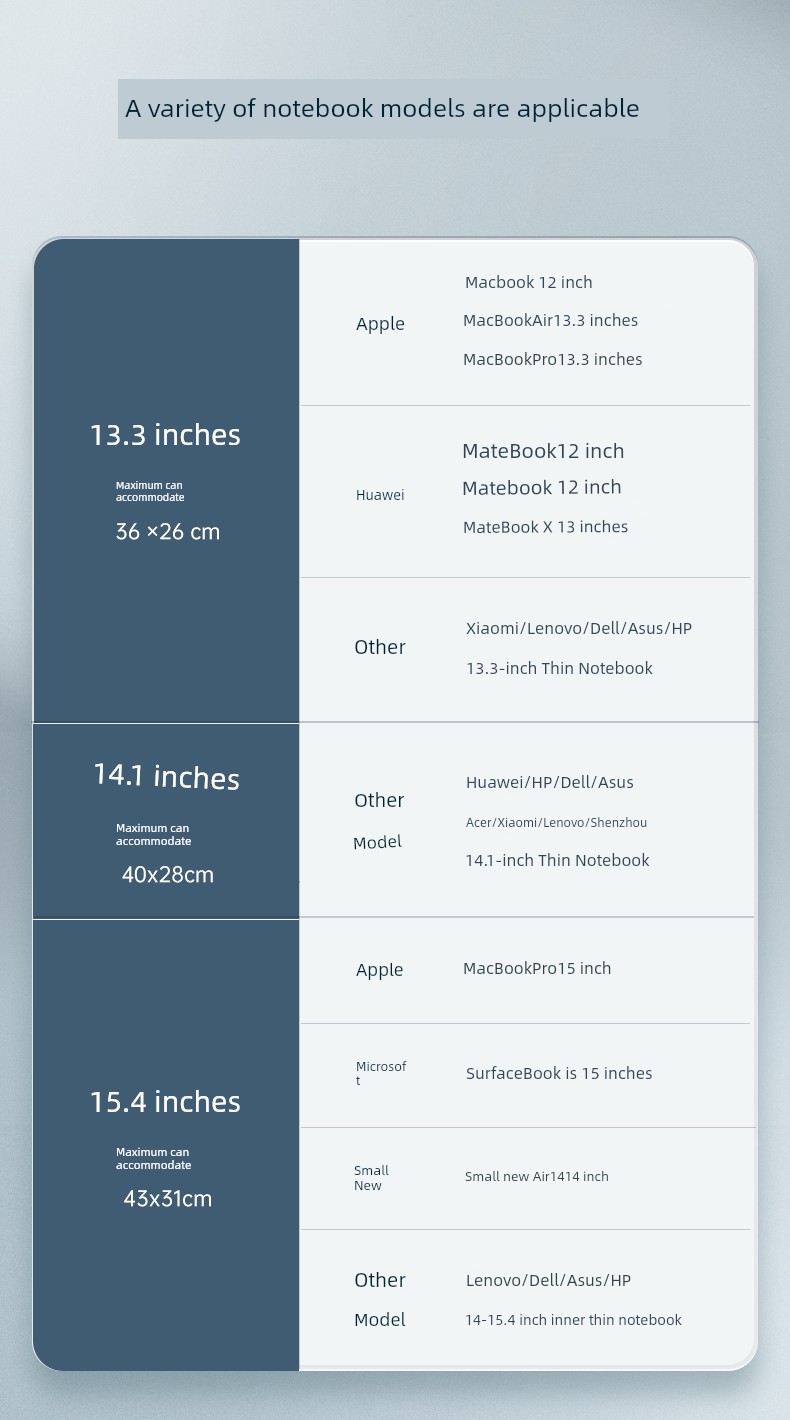Select the 13.3 inches size label
Screen dimensions: 790x1420
[165, 435]
